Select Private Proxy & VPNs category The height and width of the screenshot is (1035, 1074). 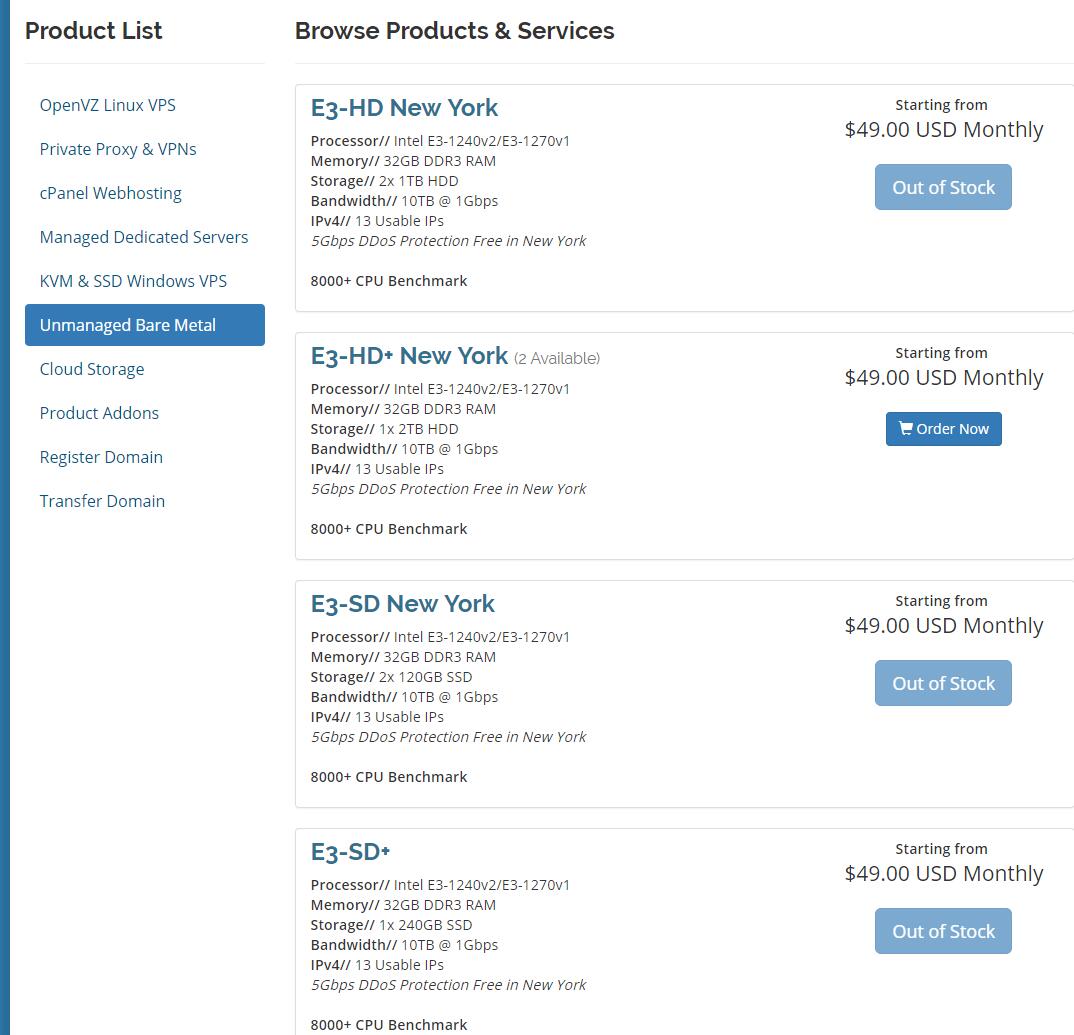(x=118, y=149)
